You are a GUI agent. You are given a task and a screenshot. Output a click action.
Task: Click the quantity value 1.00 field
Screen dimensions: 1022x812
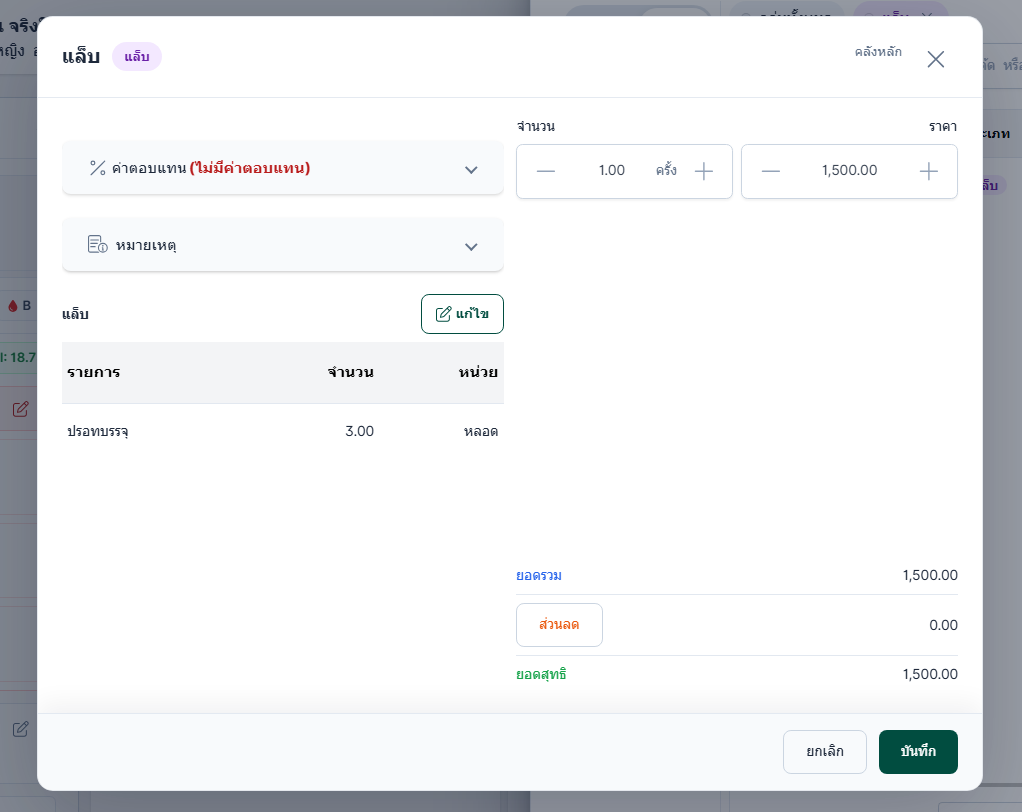(x=611, y=171)
